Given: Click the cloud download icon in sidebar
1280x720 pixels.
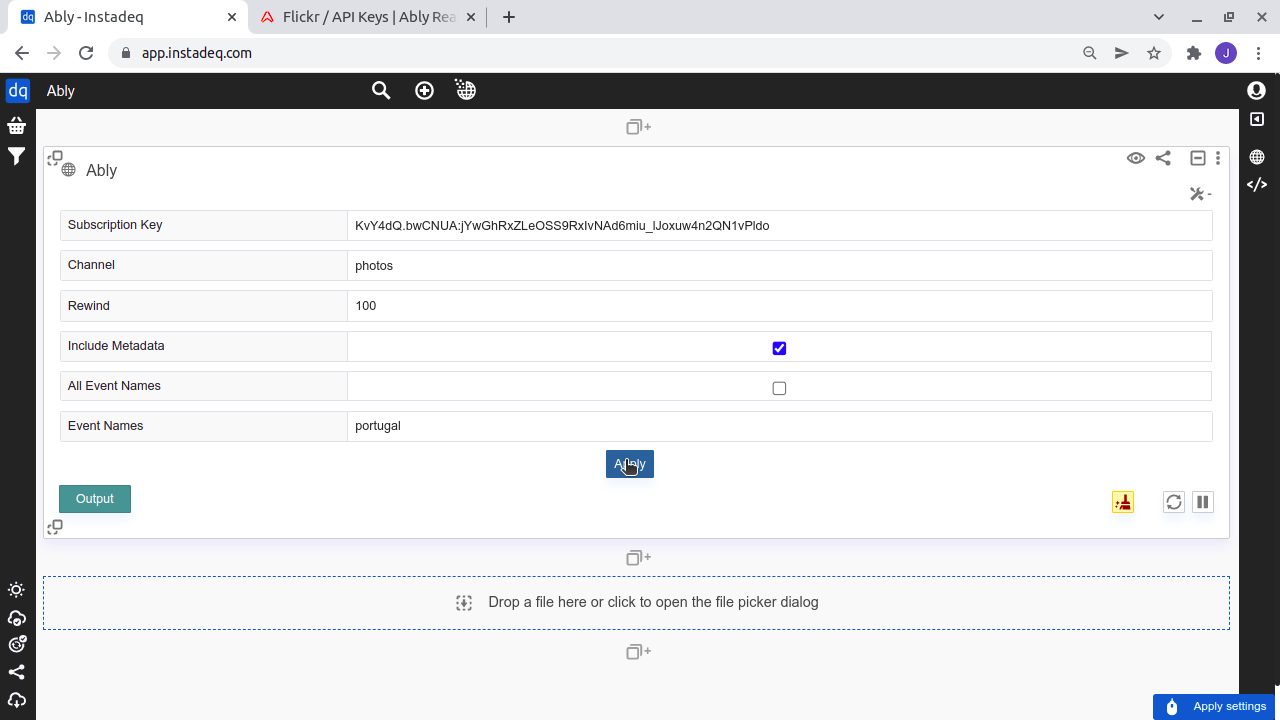Looking at the screenshot, I should [16, 700].
